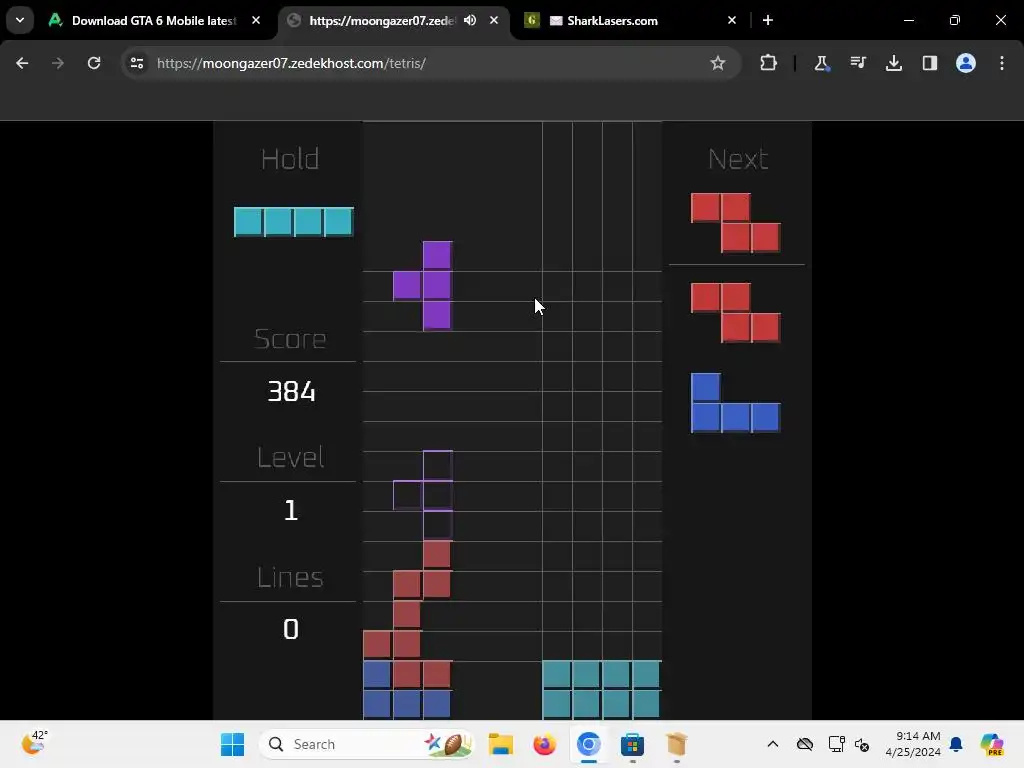Close the SharkLasers.com tab

(x=732, y=20)
